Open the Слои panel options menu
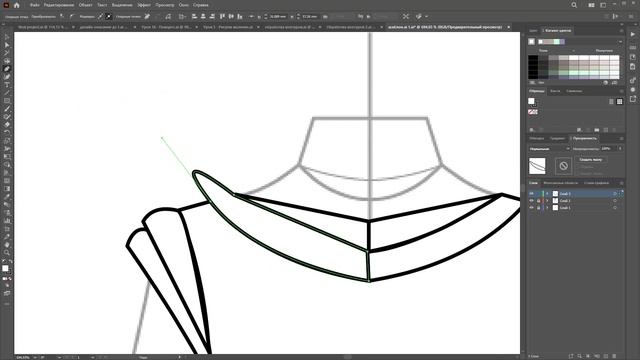640x360 pixels. click(621, 183)
